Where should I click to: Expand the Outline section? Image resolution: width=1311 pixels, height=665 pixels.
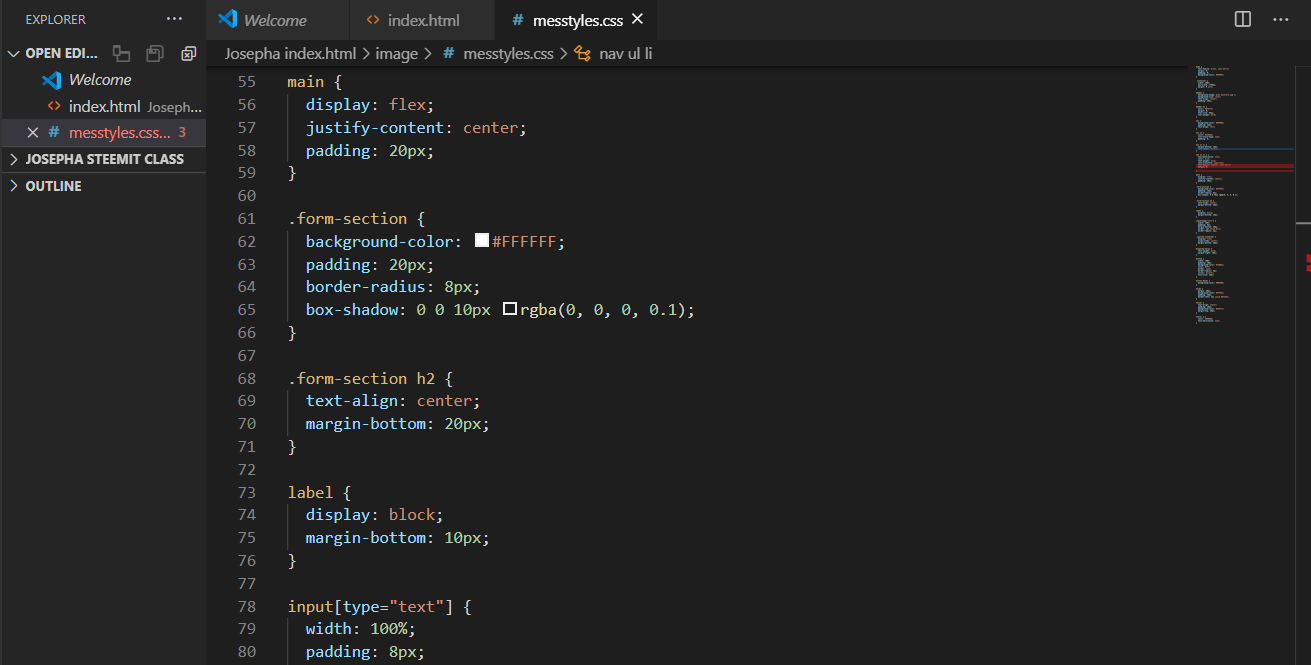click(103, 186)
